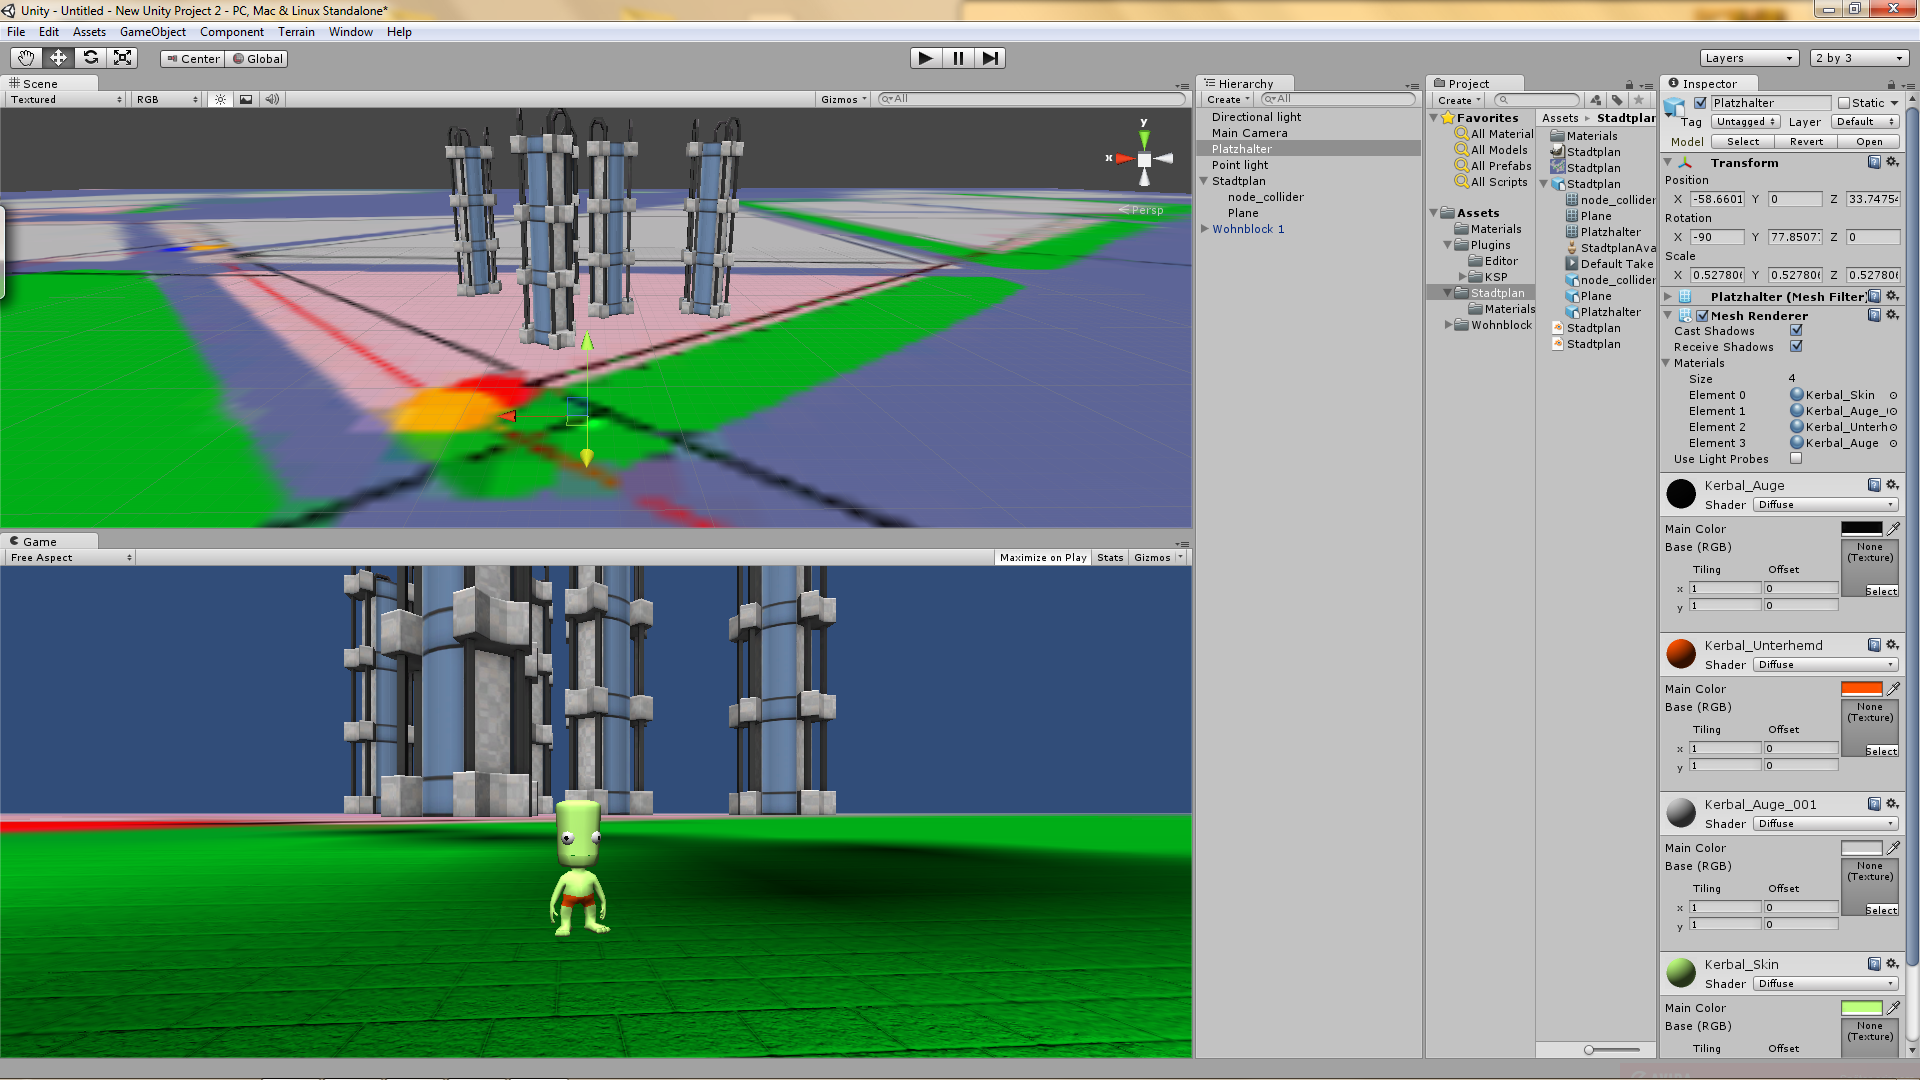This screenshot has width=1920, height=1080.
Task: Click the Step frame button
Action: [989, 58]
